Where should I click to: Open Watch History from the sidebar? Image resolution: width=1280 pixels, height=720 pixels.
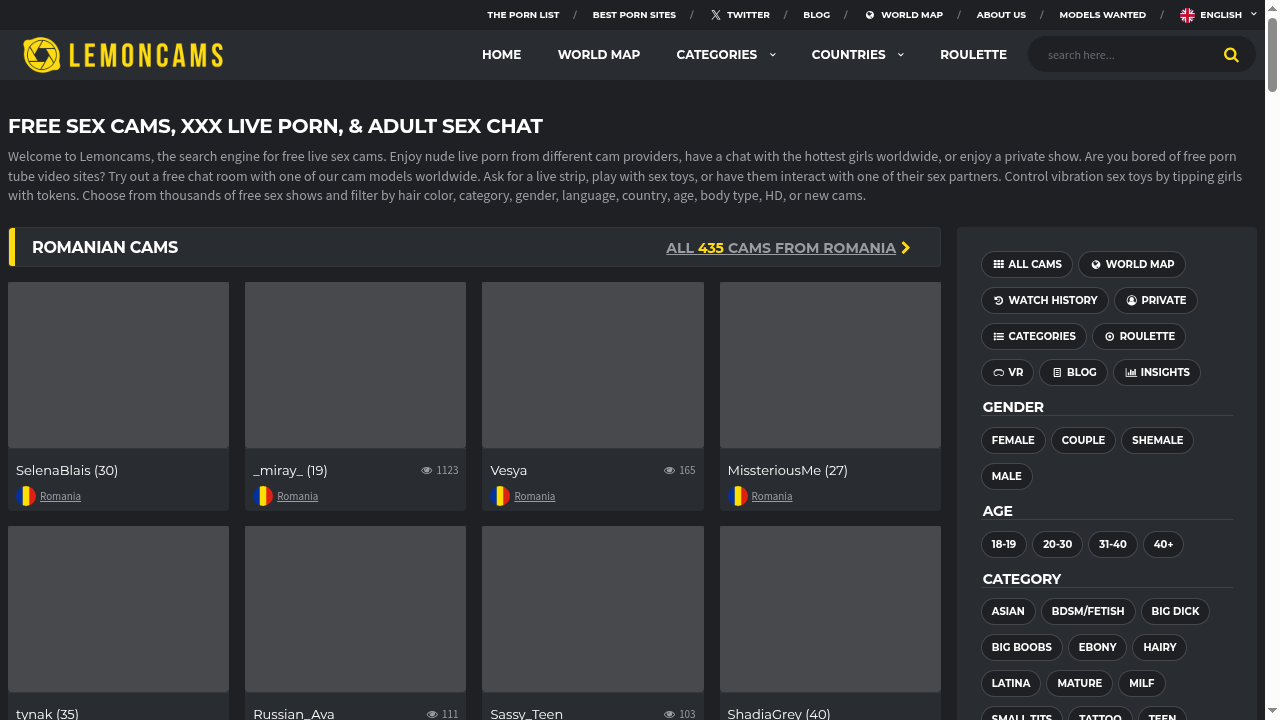1045,300
